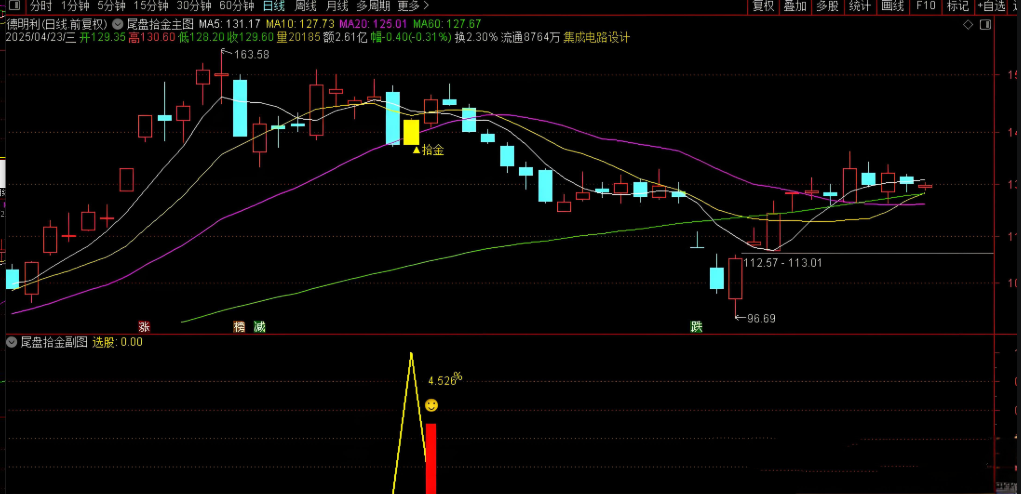Click the 叠加 overlay button

tap(795, 6)
